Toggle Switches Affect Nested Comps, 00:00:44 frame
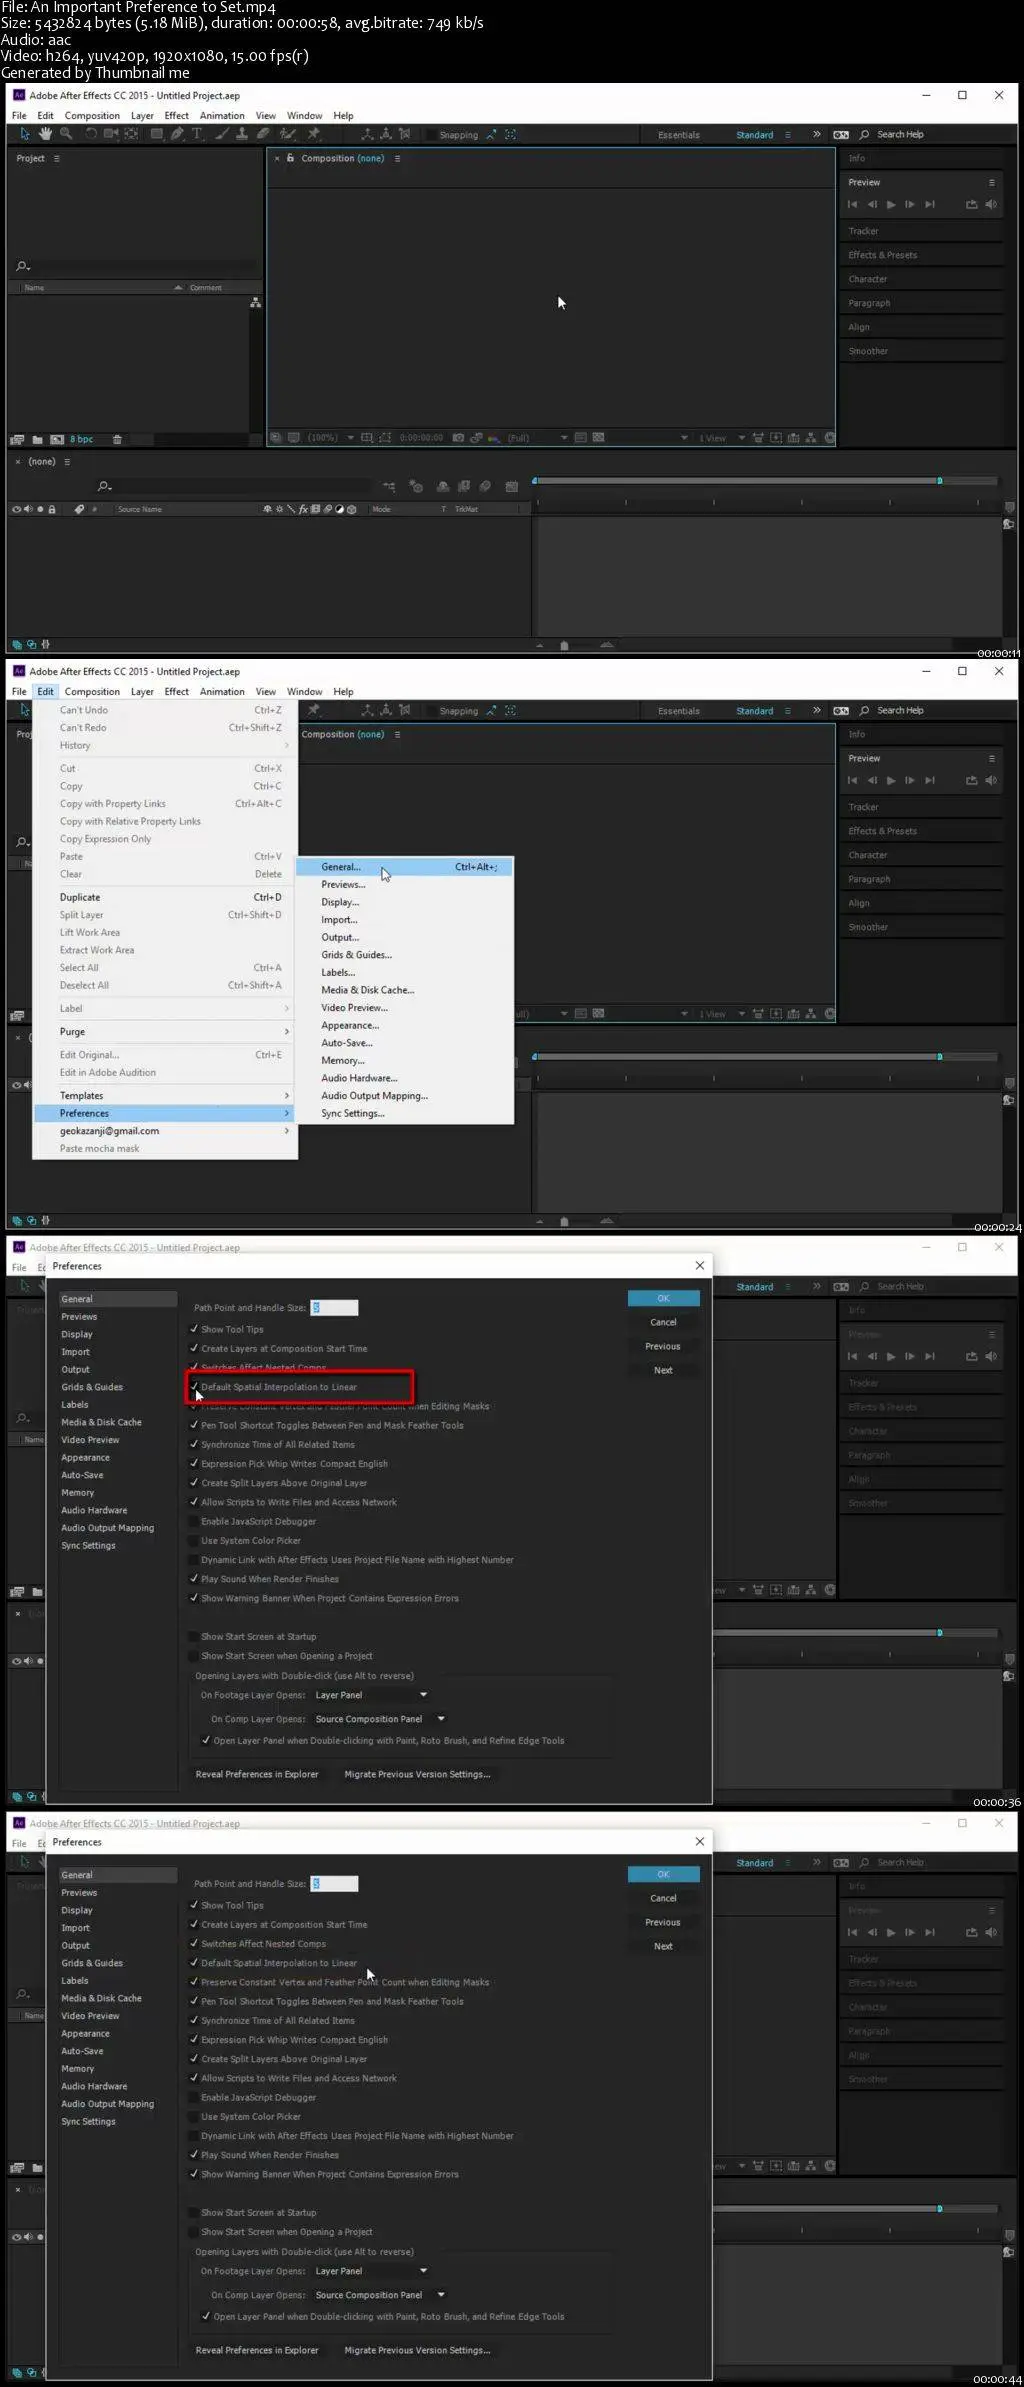 click(194, 1943)
